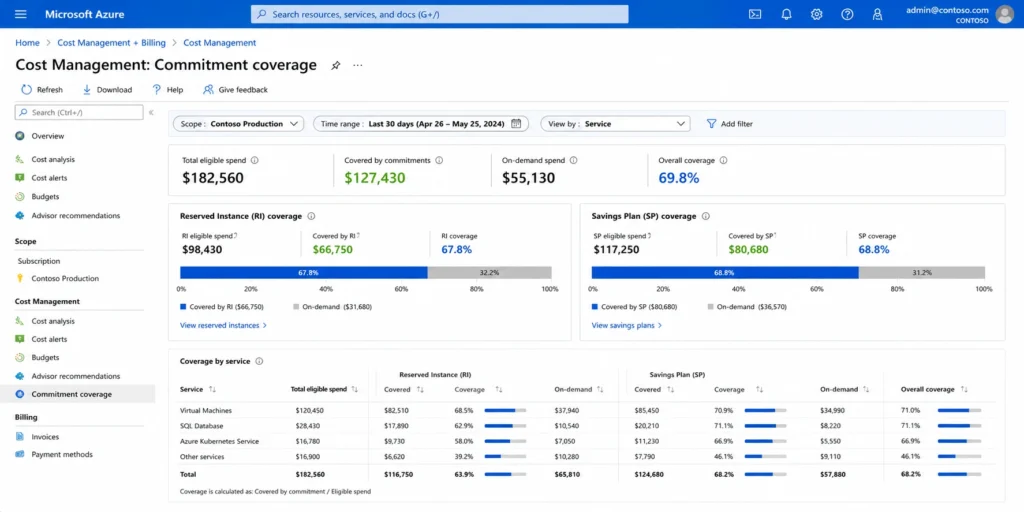Open the Time range Last 30 days selector

pyautogui.click(x=421, y=123)
